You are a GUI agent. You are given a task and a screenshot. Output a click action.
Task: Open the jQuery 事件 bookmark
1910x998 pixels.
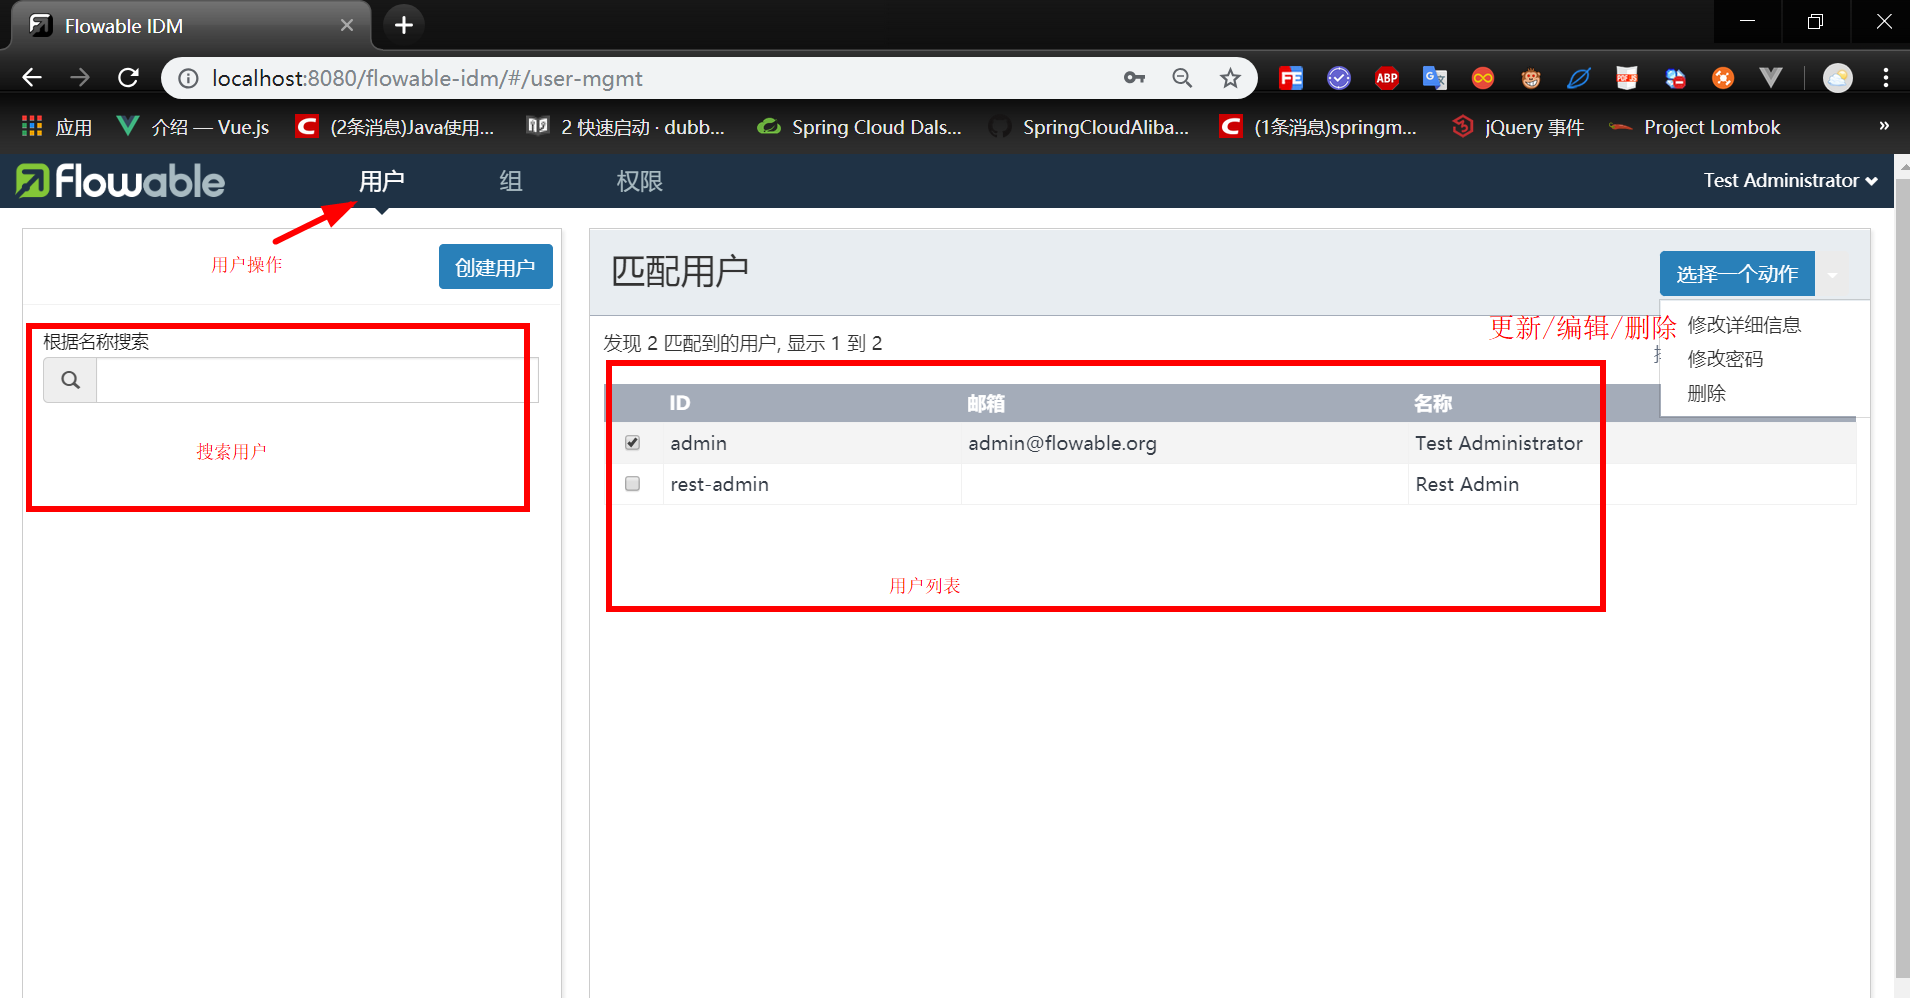click(1518, 127)
